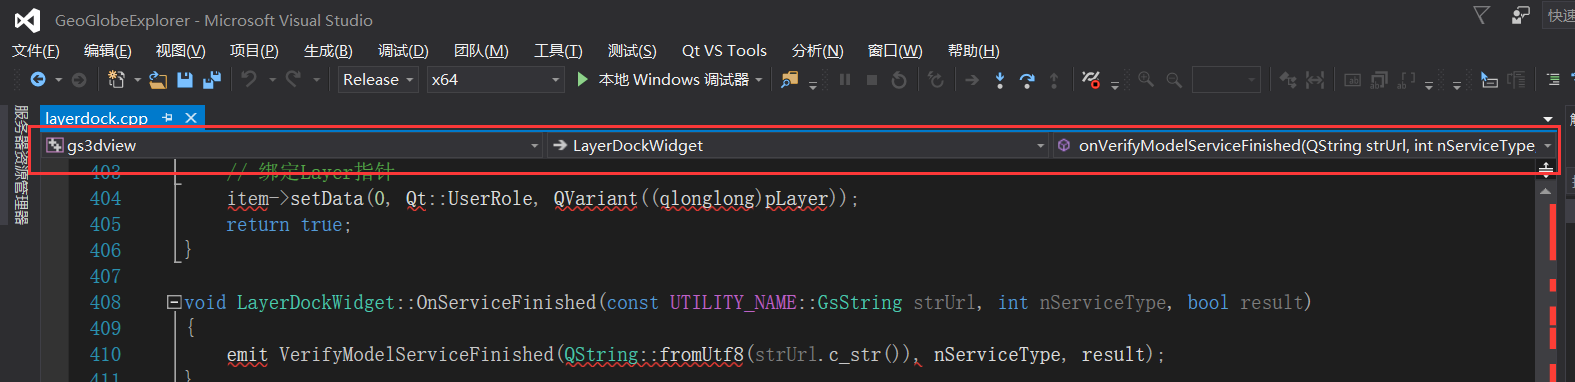Click the Navigate Forward arrow icon
The image size is (1575, 382).
(79, 80)
